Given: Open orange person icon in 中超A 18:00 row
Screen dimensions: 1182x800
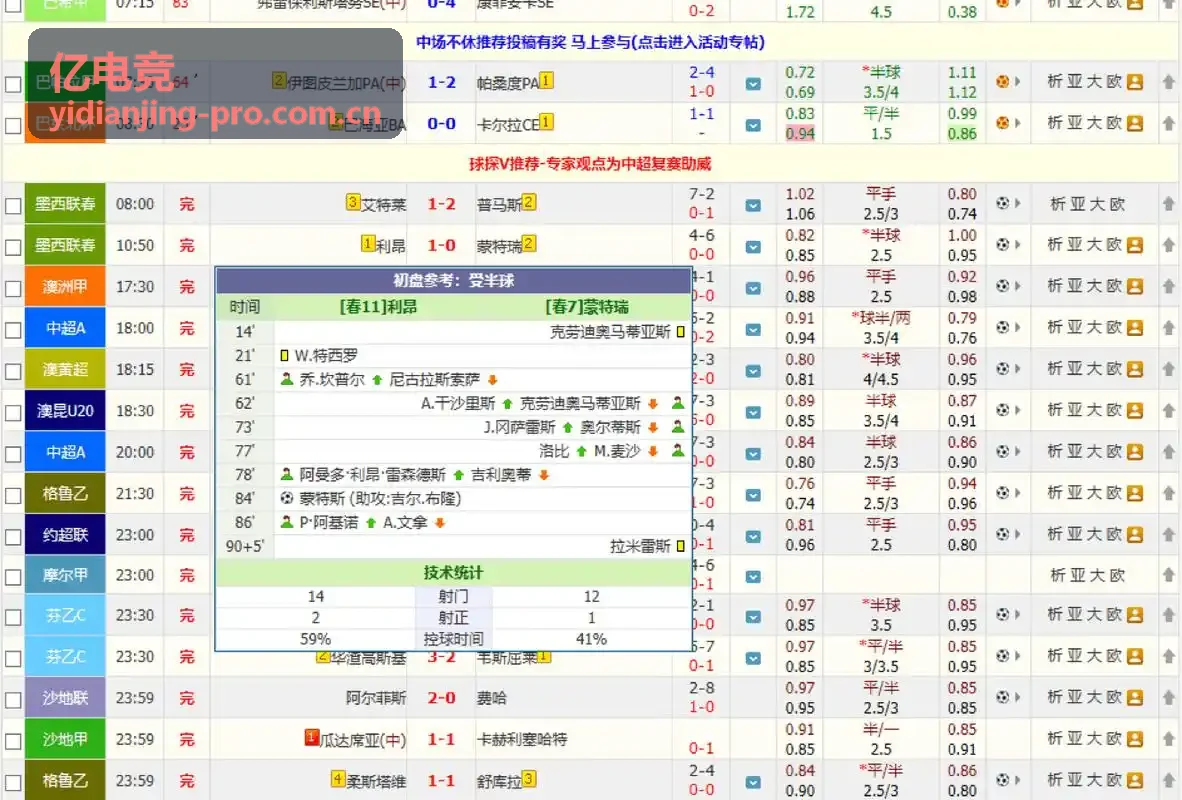Looking at the screenshot, I should point(1135,328).
